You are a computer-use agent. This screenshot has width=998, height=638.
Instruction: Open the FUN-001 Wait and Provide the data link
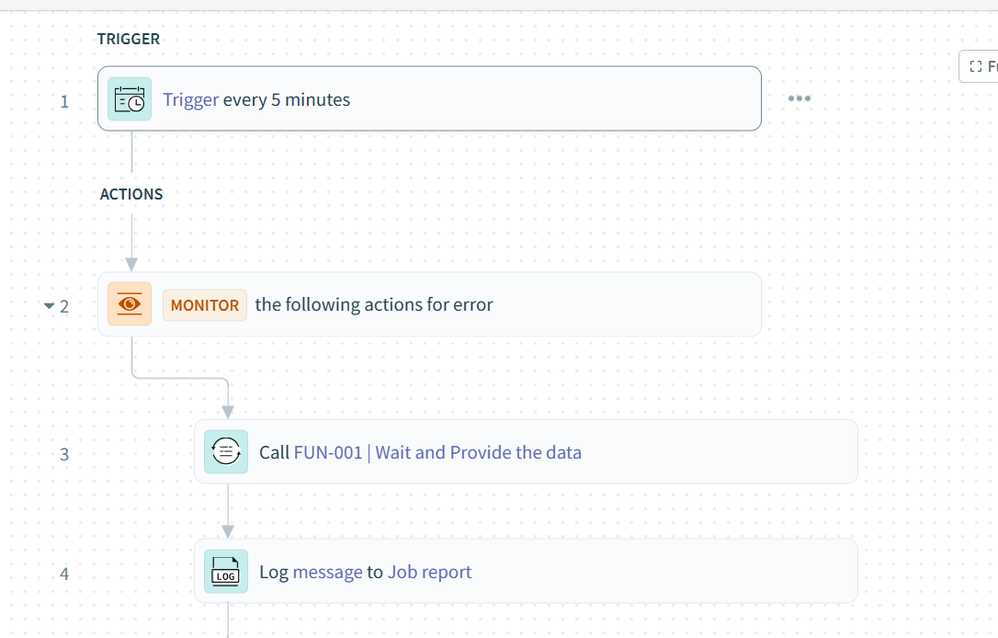point(437,452)
